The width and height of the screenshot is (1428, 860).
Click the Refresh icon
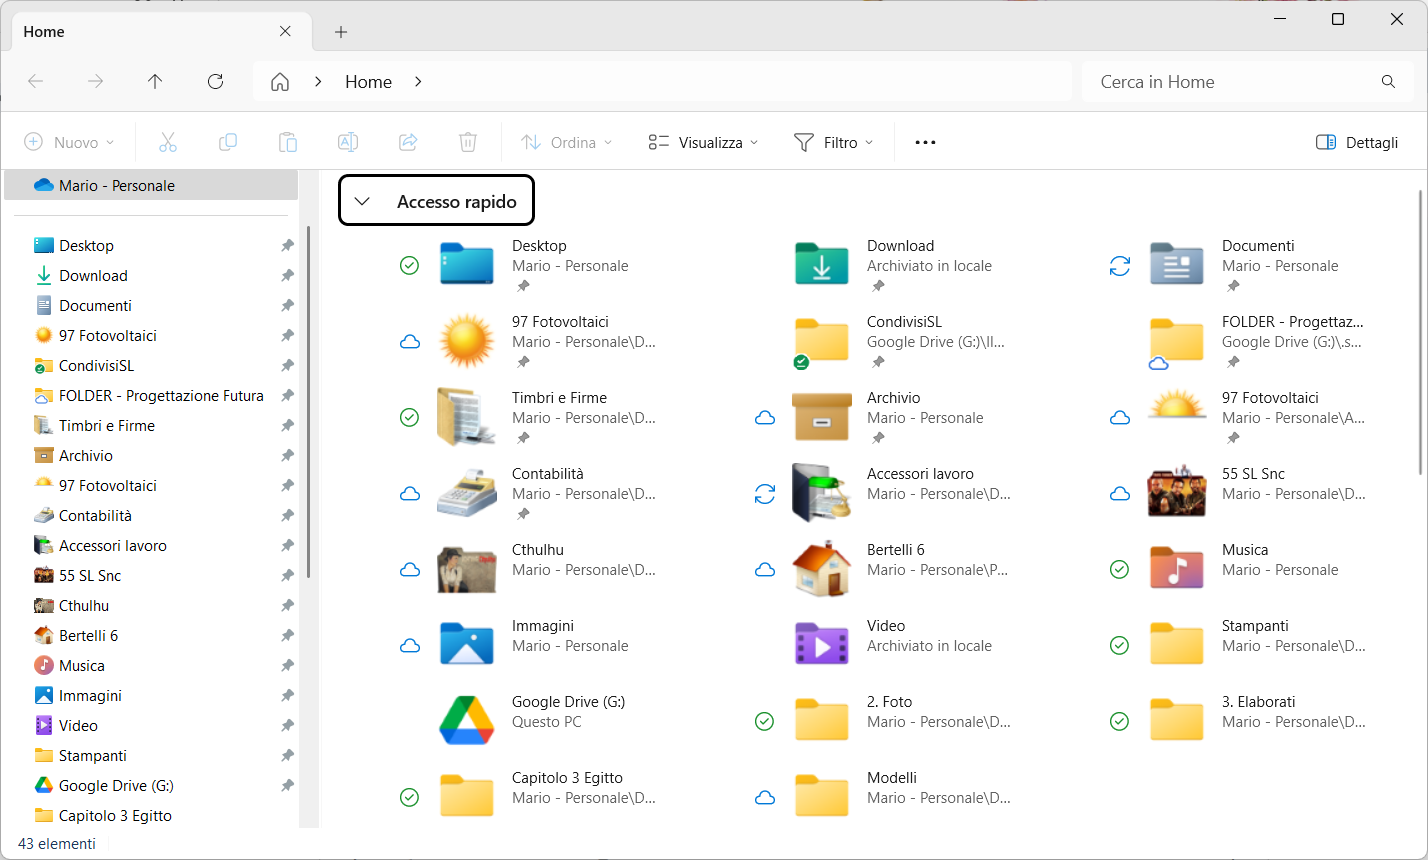pos(215,81)
